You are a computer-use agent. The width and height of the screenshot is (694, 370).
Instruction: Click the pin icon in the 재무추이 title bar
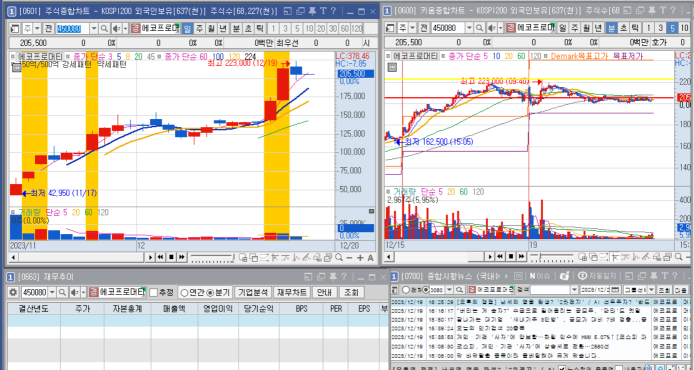332,277
